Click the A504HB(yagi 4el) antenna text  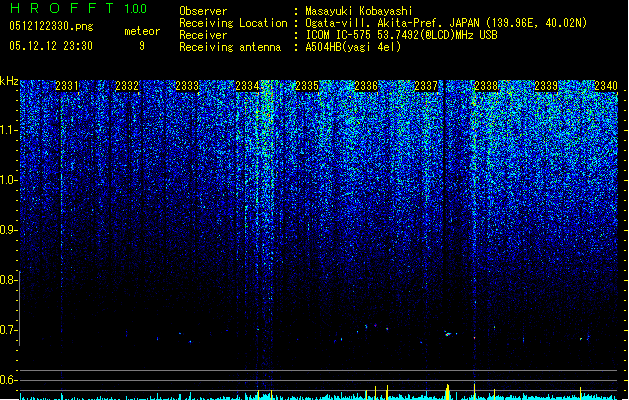tap(353, 47)
